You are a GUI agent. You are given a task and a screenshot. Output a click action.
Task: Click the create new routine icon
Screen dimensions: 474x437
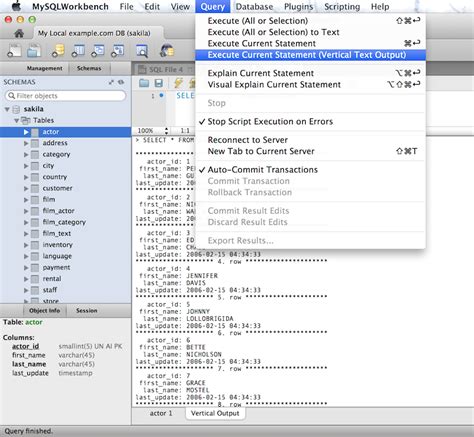point(117,51)
